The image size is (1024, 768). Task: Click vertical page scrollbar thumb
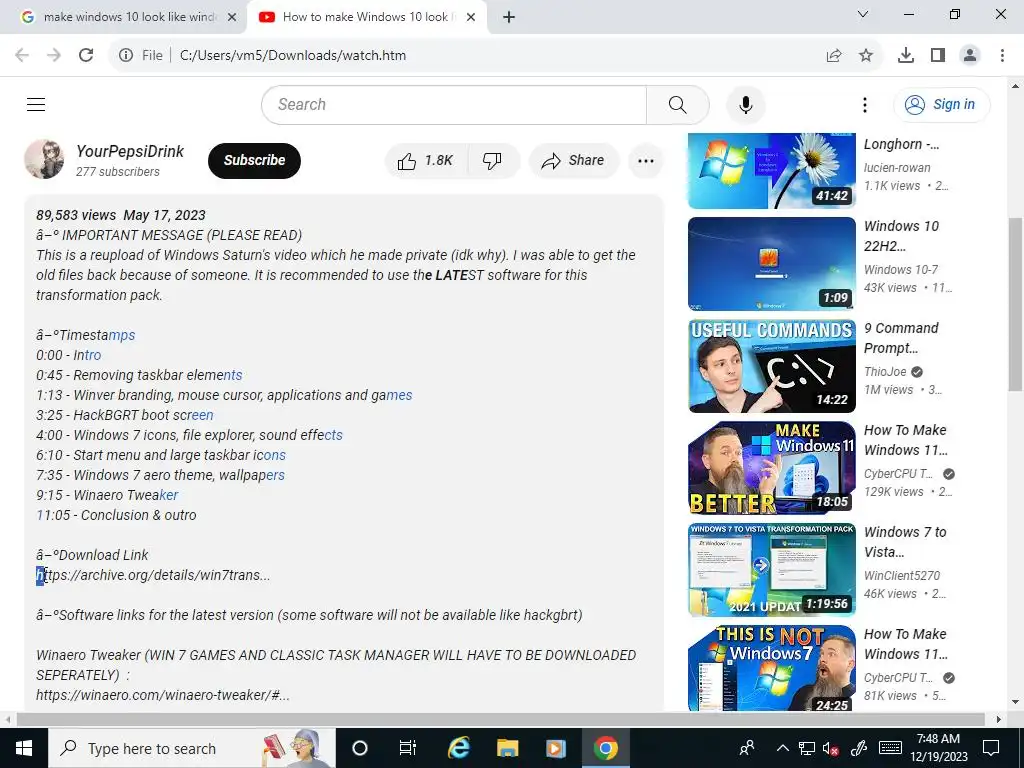click(x=1016, y=304)
